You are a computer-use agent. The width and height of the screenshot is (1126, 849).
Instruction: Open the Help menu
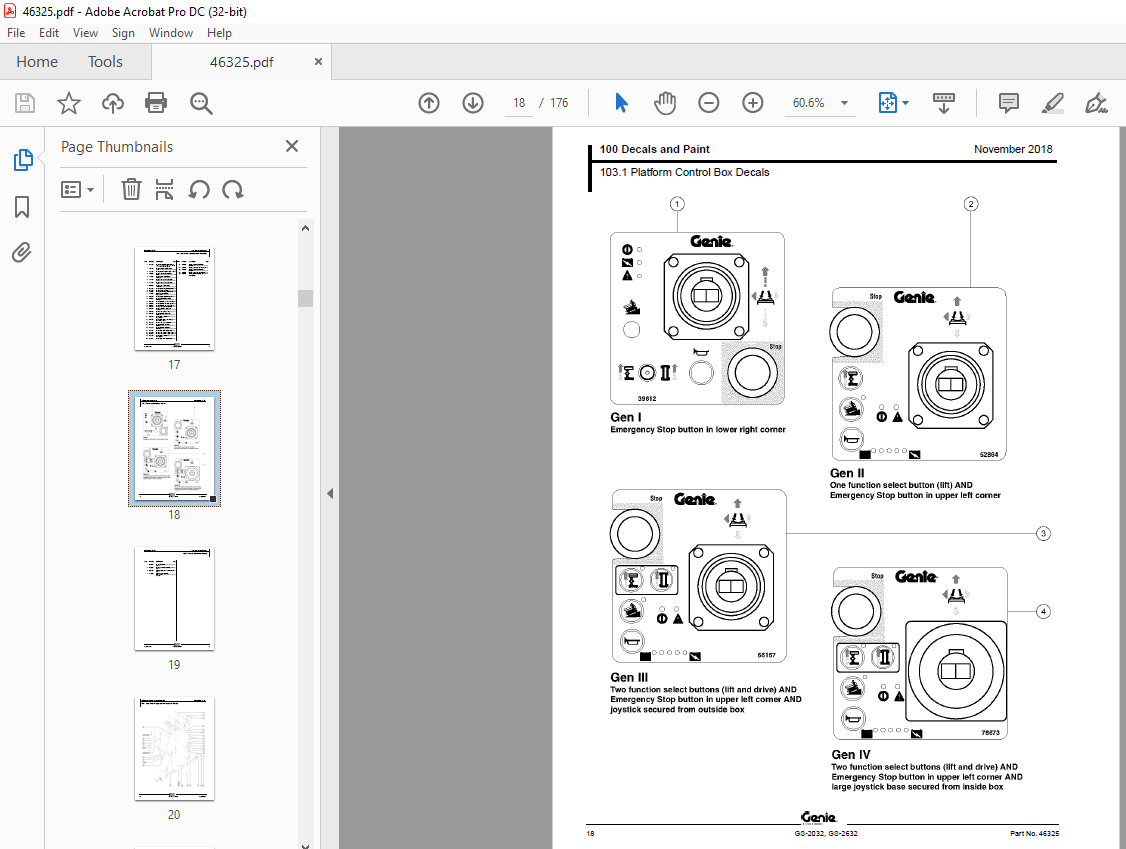219,33
